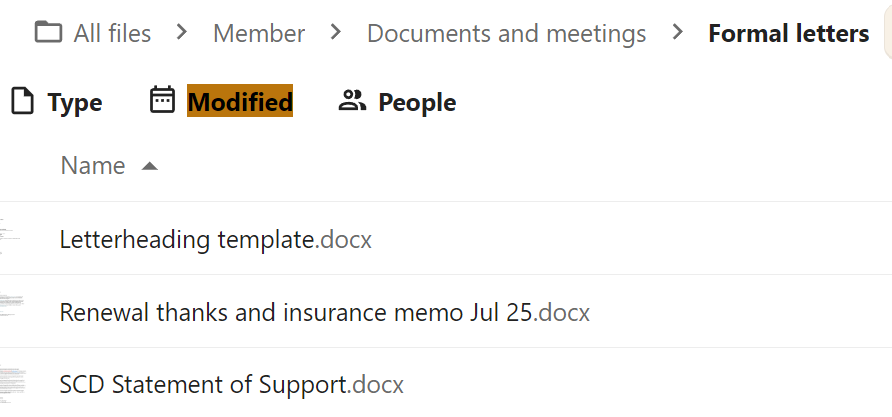Image resolution: width=892 pixels, height=417 pixels.
Task: Click chevron after Documents and meetings
Action: (x=679, y=32)
